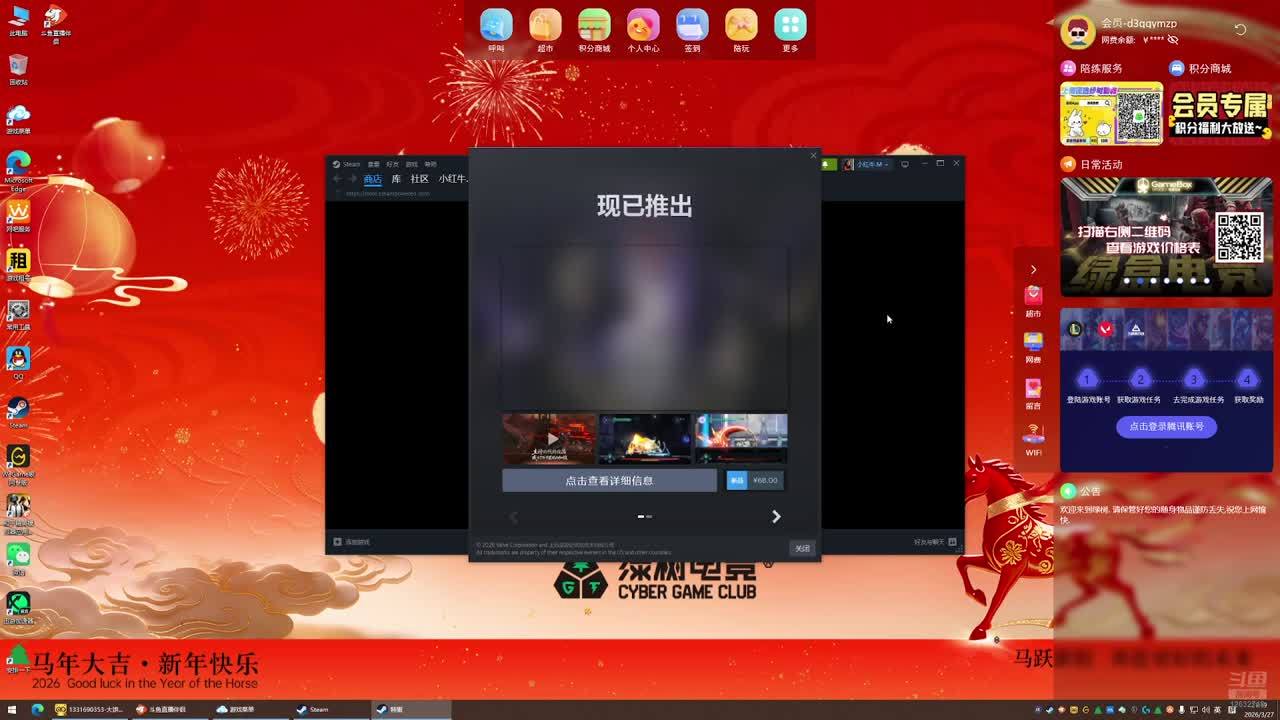Open the green WeChat desktop icon
This screenshot has height=720, width=1280.
(18, 558)
